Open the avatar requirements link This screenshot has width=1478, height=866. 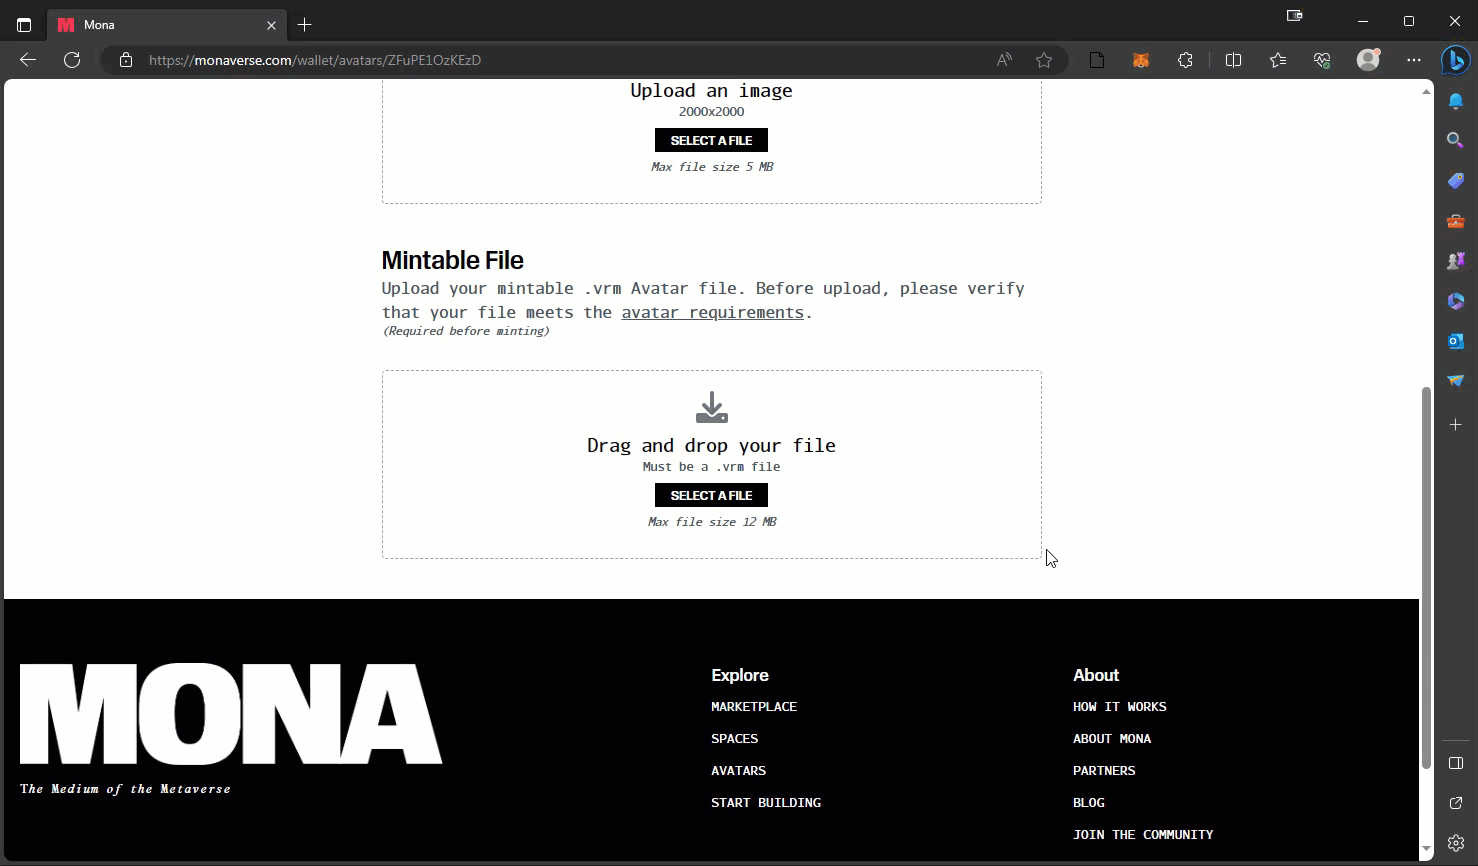tap(712, 312)
